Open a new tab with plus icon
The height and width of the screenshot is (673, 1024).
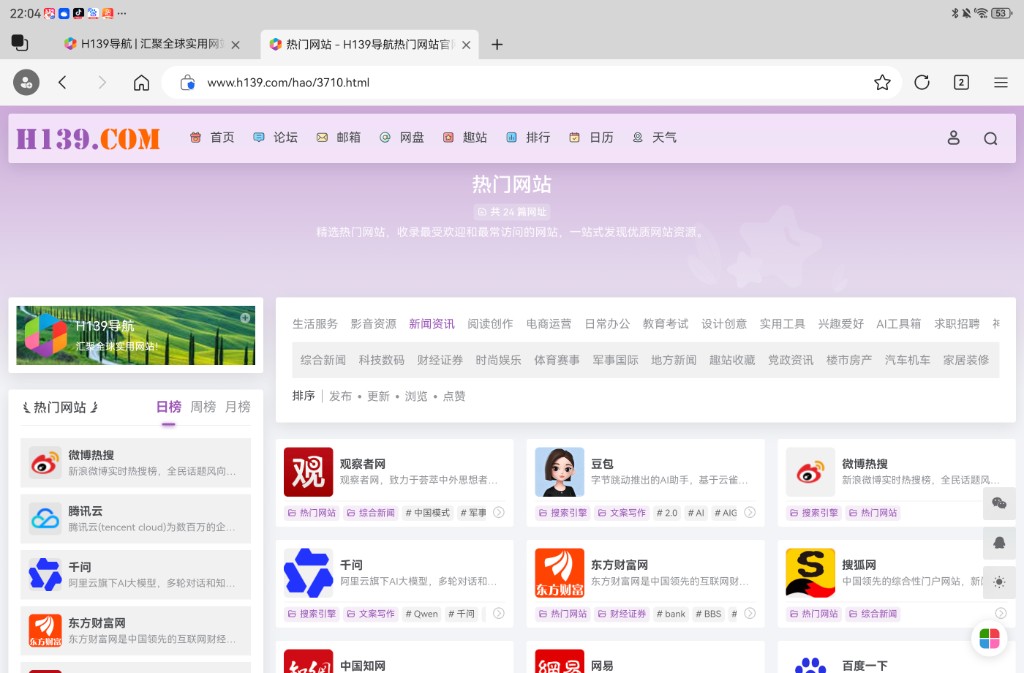(497, 44)
